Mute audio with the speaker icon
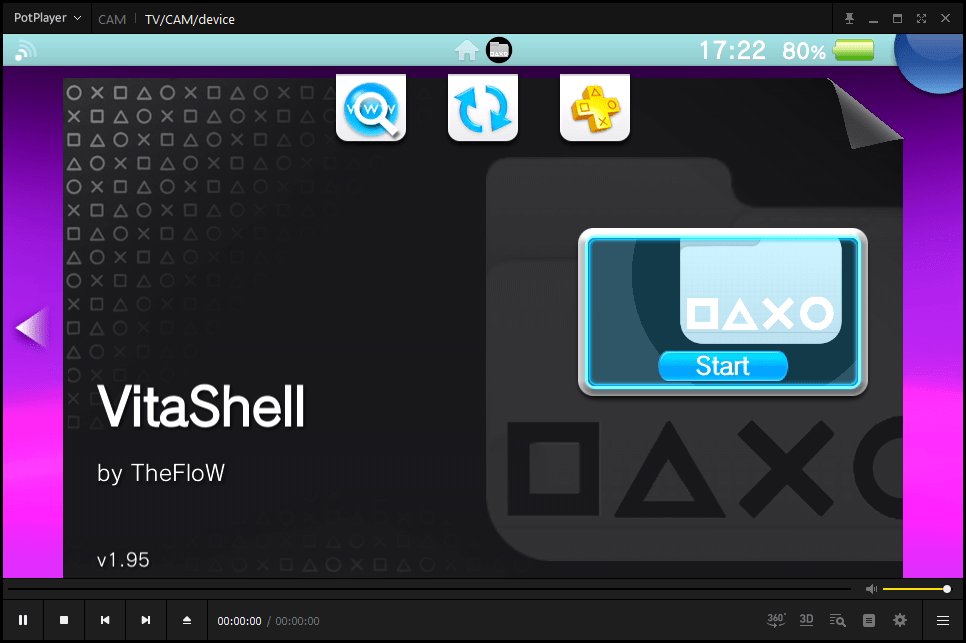This screenshot has height=643, width=966. 871,589
